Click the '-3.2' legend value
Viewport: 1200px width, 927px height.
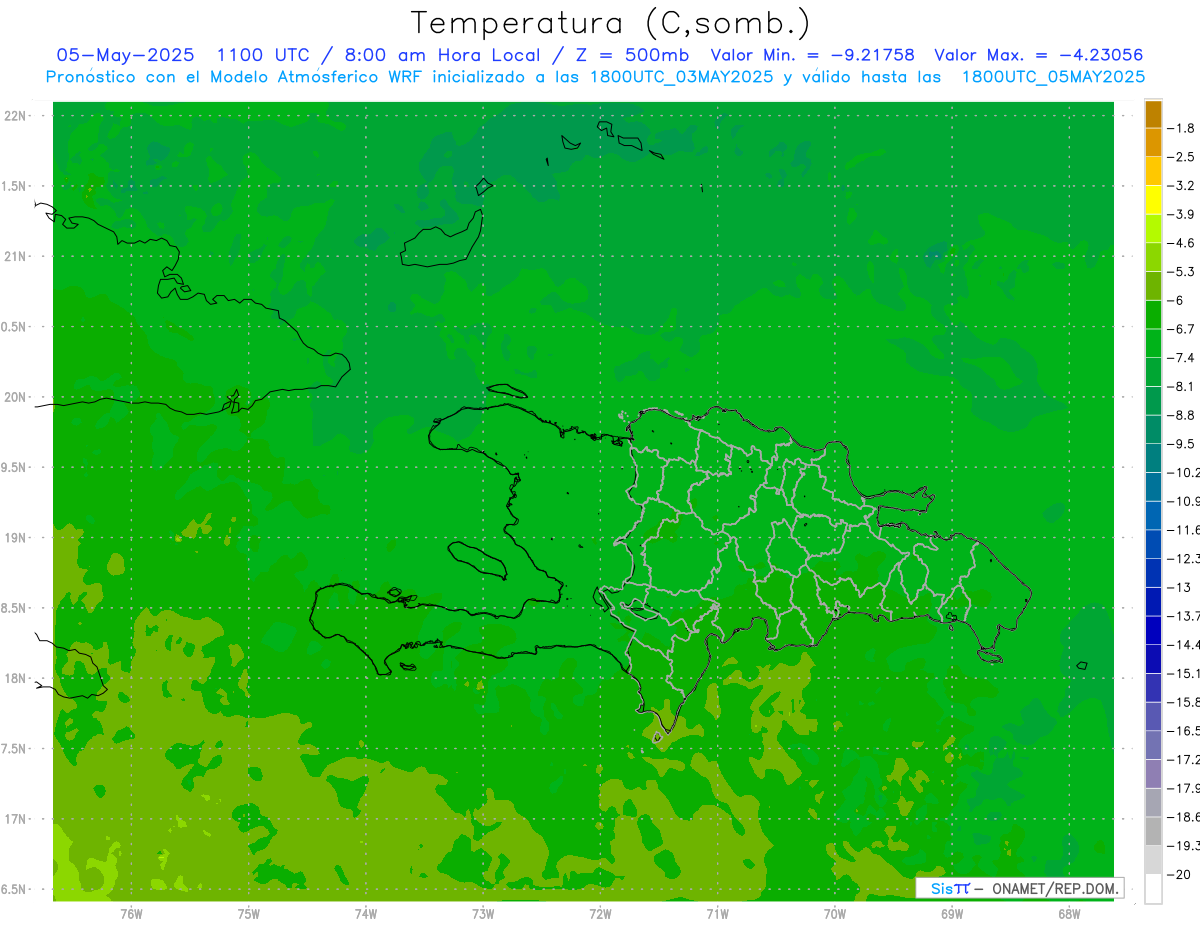pos(1180,185)
